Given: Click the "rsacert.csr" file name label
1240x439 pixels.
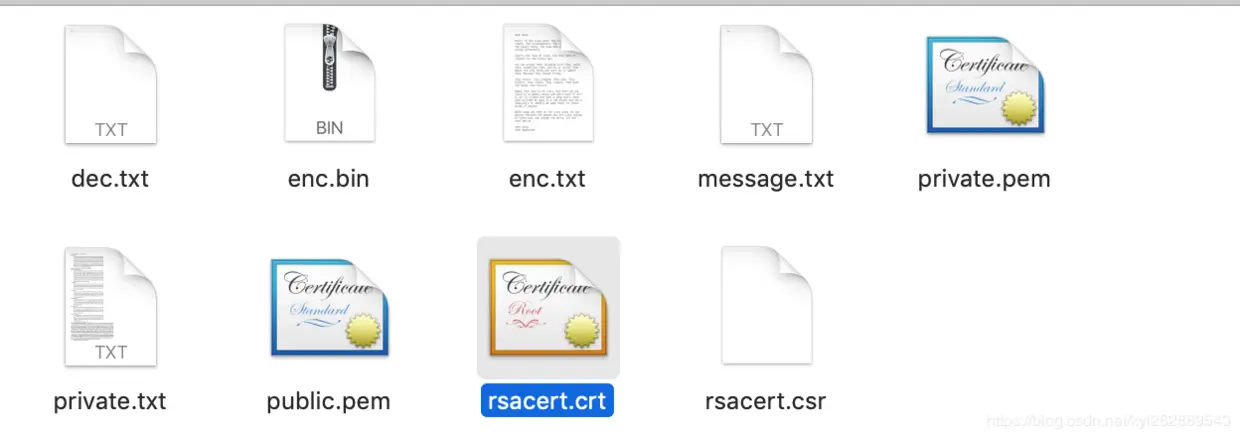Looking at the screenshot, I should pos(766,401).
